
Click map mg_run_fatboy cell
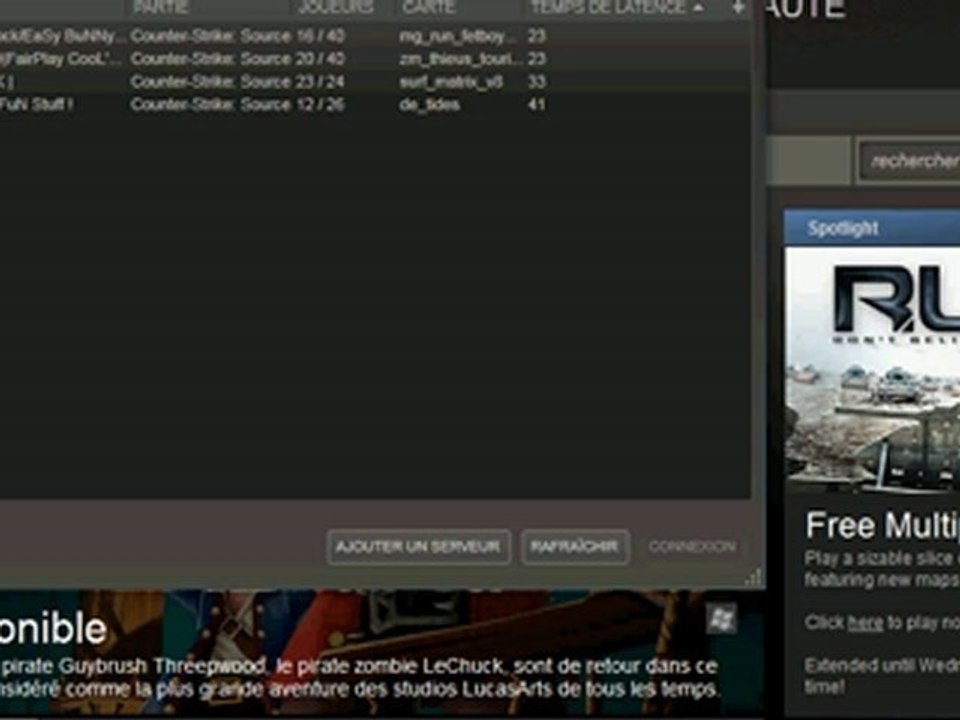(x=458, y=36)
